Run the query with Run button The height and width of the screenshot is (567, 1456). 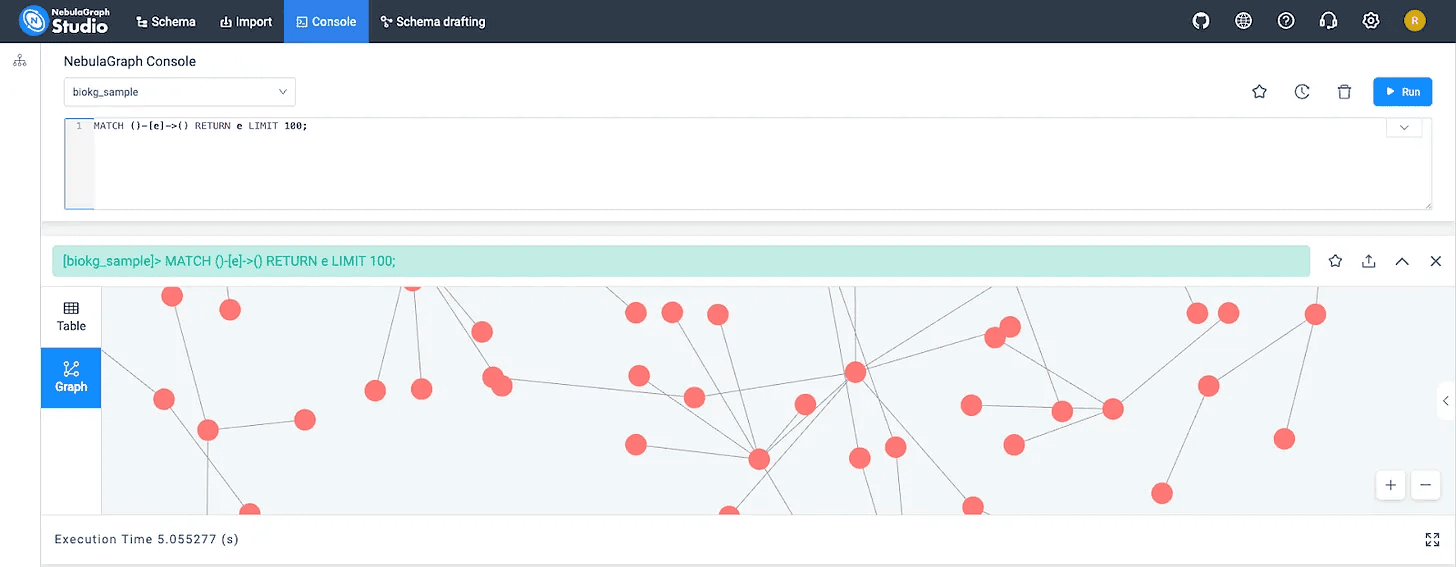point(1402,92)
